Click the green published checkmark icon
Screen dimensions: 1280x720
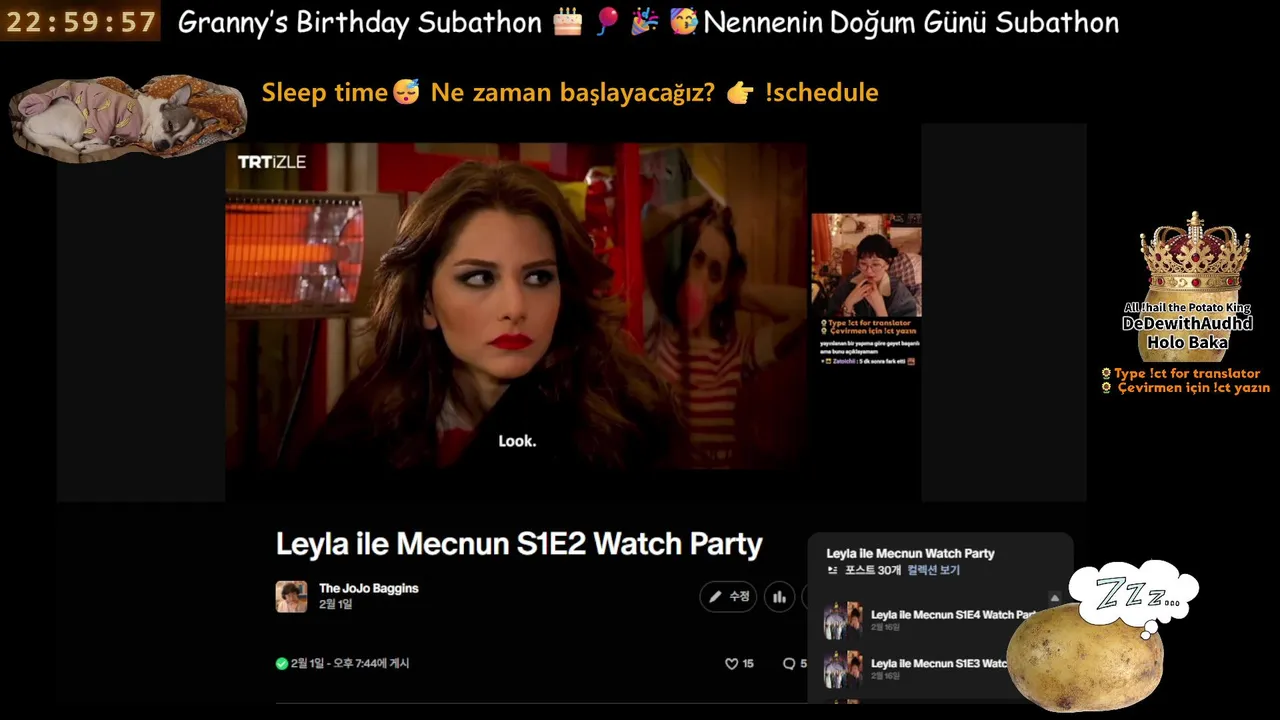[x=282, y=663]
